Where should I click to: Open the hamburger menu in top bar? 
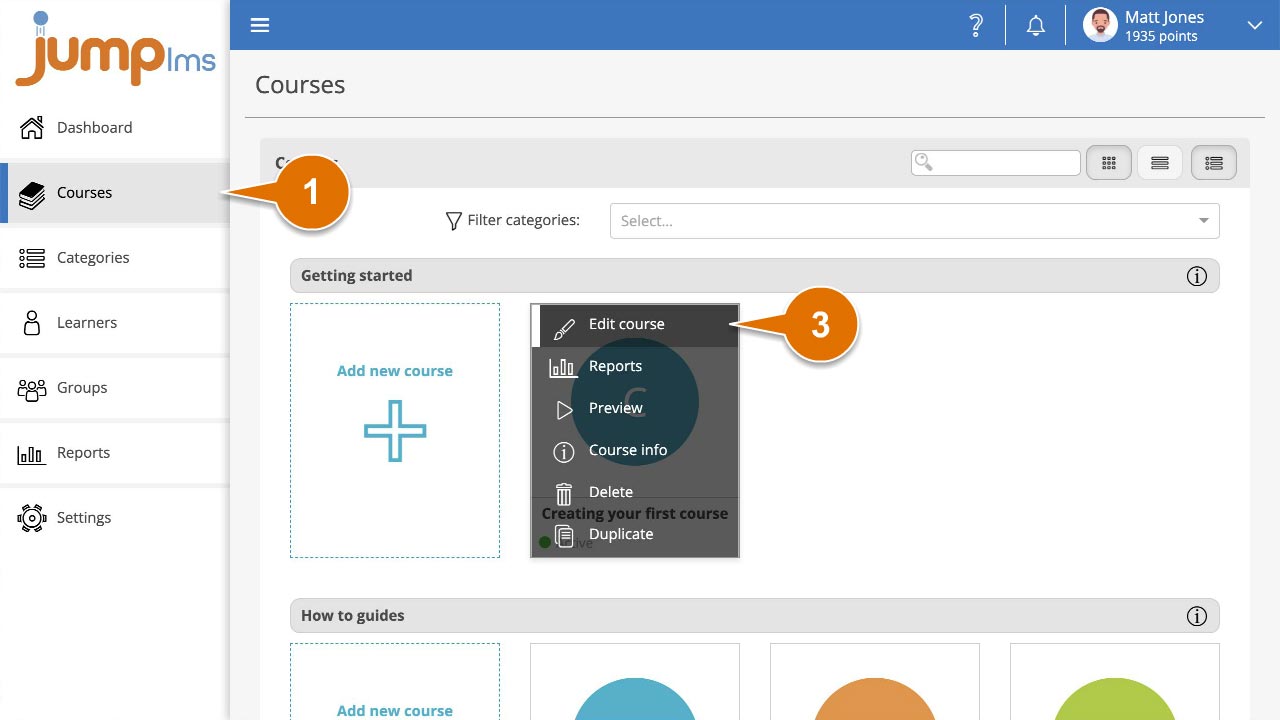click(x=260, y=25)
